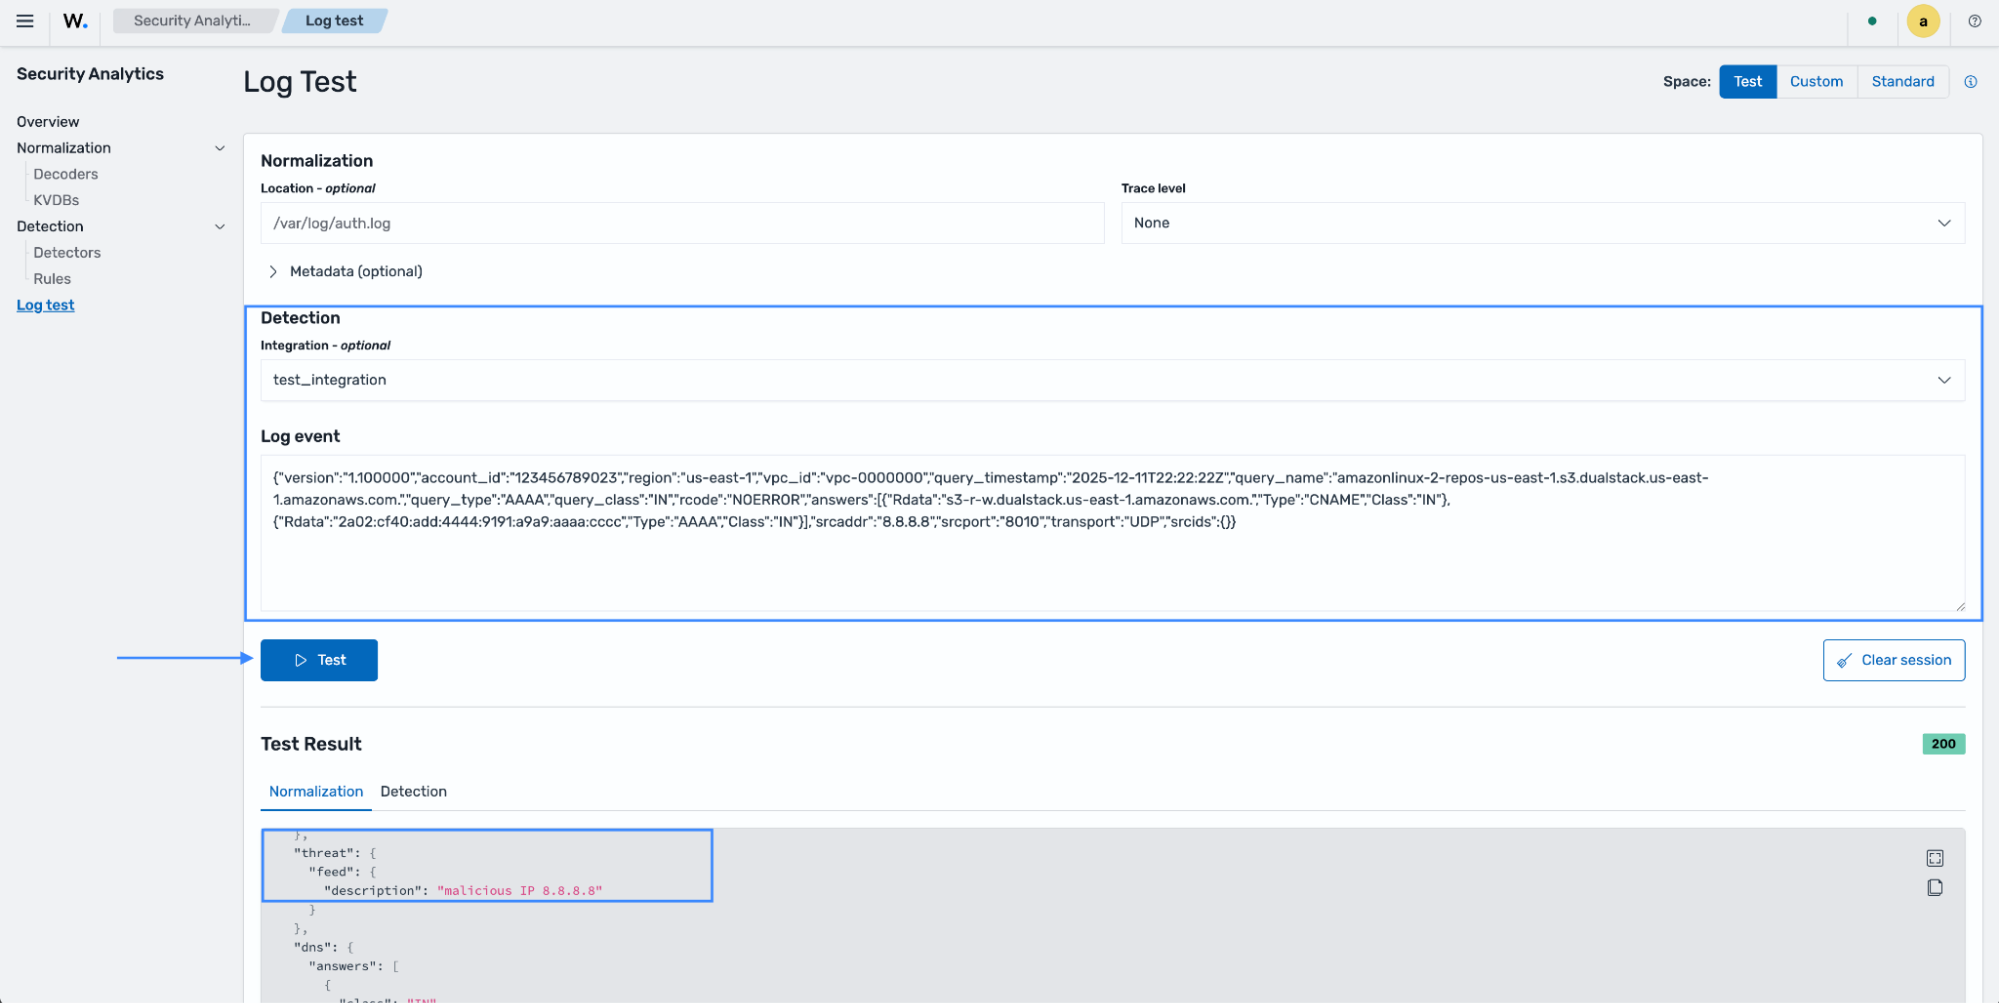Click the "malicious IP 8.8.8.8" value
The height and width of the screenshot is (1004, 1999).
pos(519,891)
